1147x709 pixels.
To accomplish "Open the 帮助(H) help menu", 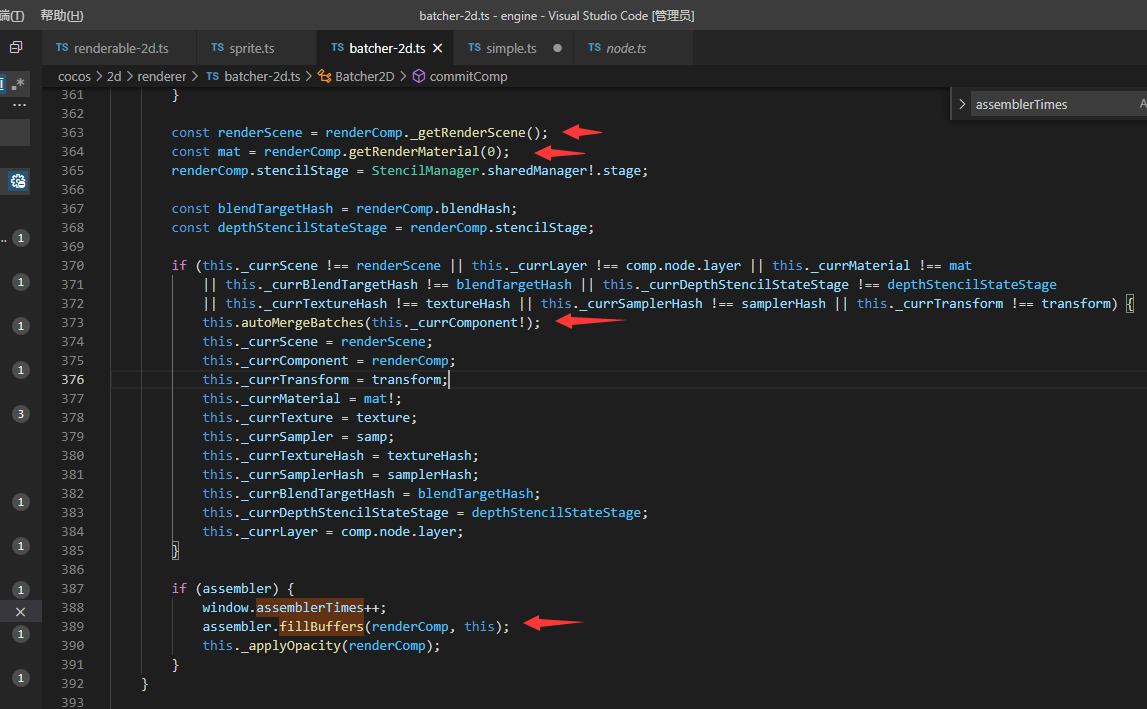I will click(x=62, y=15).
